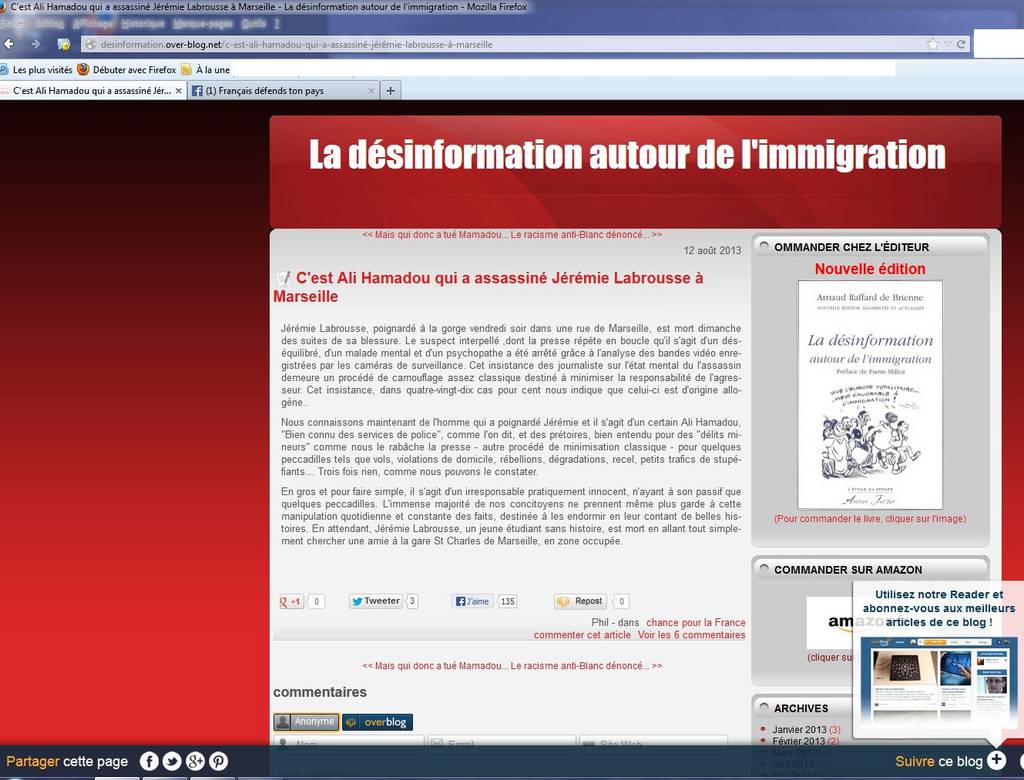Click the book cover image to order
1024x780 pixels.
(x=870, y=395)
